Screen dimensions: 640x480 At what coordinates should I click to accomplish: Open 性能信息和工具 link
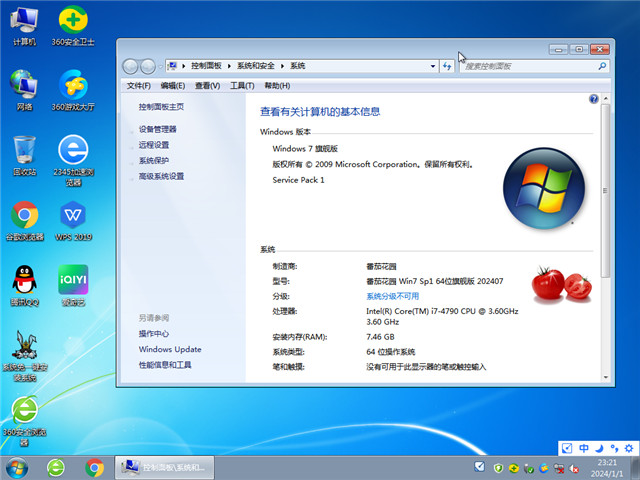point(165,365)
